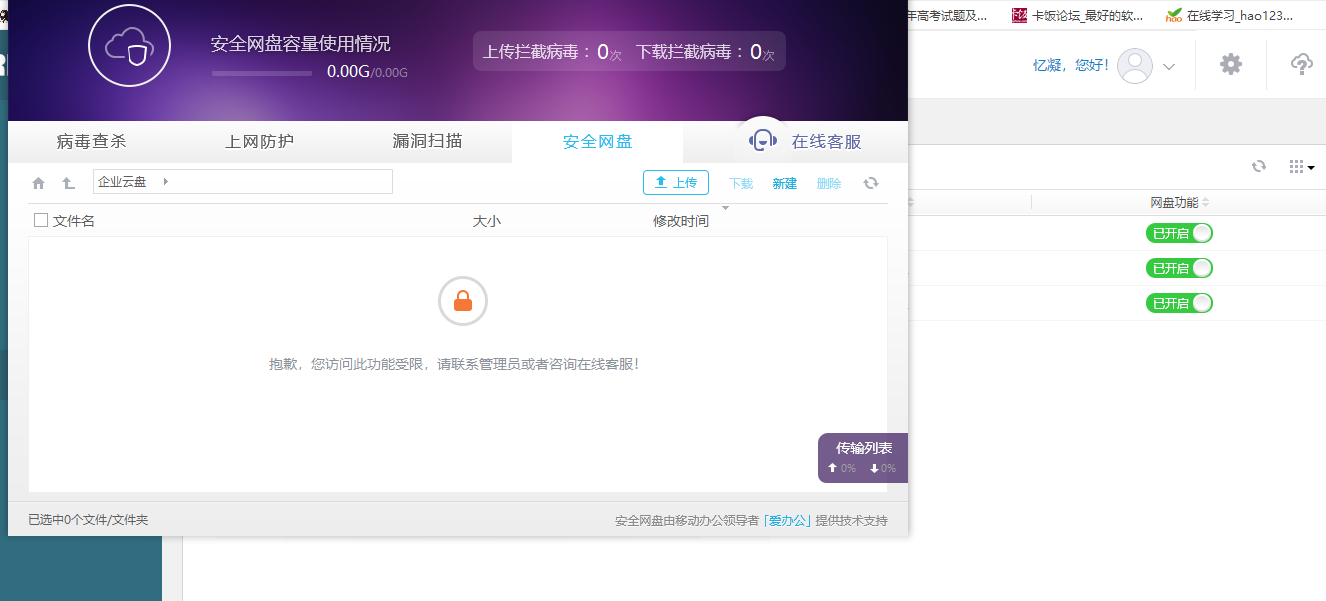1326x601 pixels.
Task: Click the 上传 upload button
Action: [676, 183]
